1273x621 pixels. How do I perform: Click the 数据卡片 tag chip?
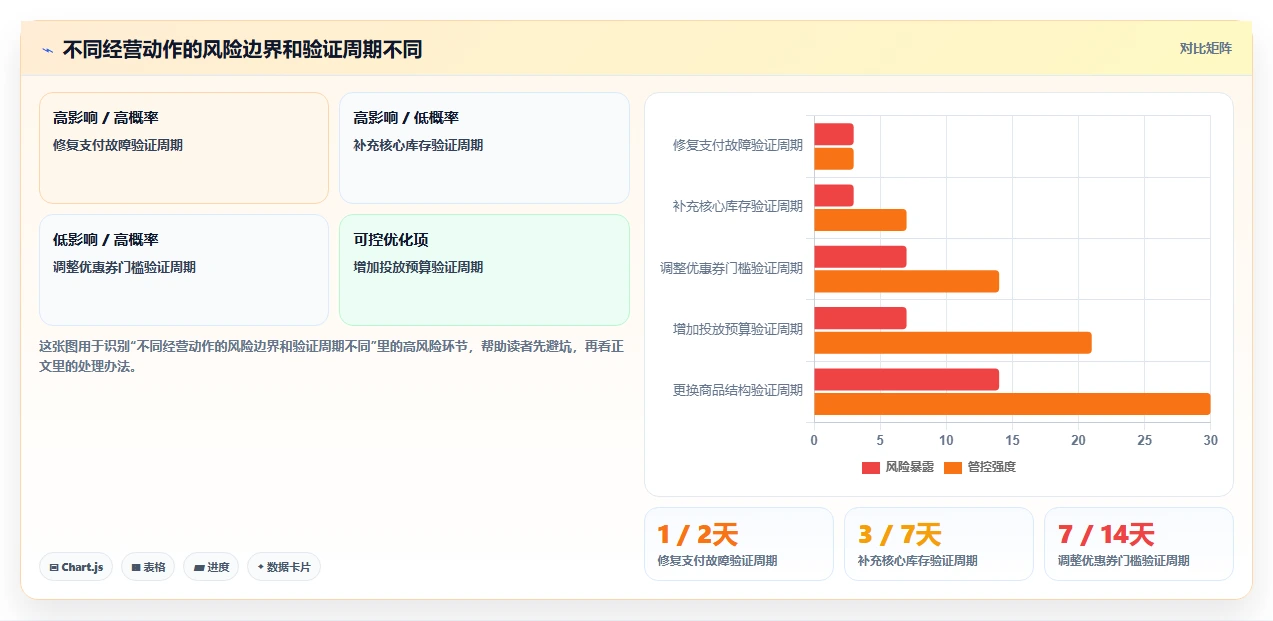point(284,567)
